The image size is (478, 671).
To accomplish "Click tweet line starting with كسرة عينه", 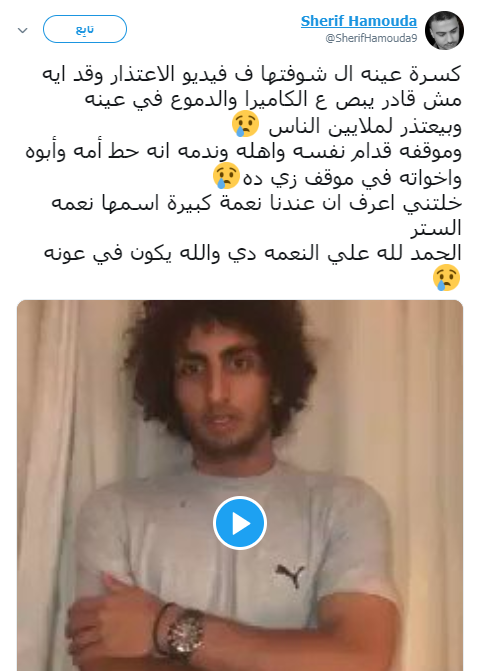I will [252, 74].
